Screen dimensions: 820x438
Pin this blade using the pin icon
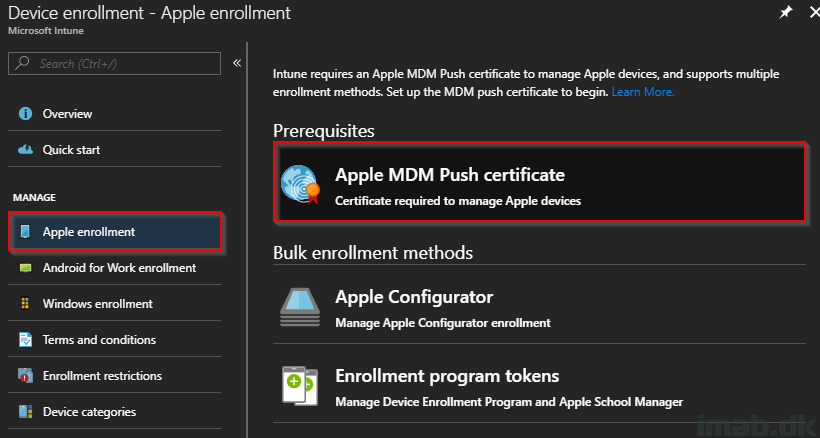click(786, 13)
